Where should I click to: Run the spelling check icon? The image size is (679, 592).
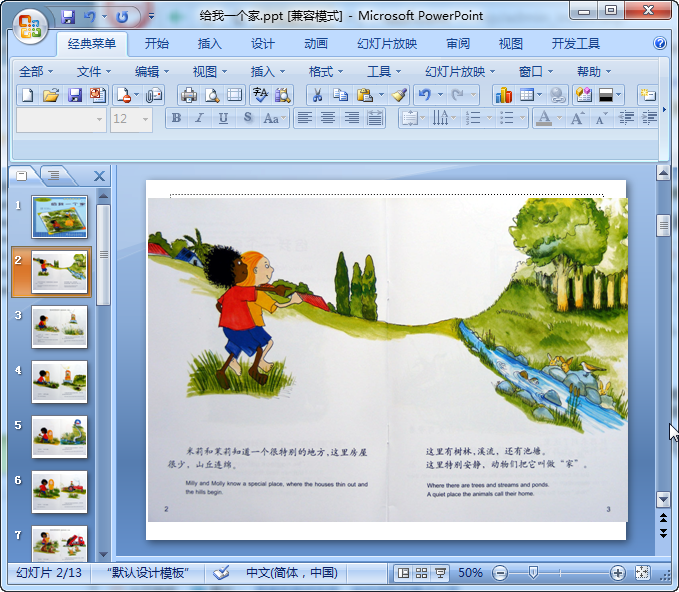tap(260, 95)
